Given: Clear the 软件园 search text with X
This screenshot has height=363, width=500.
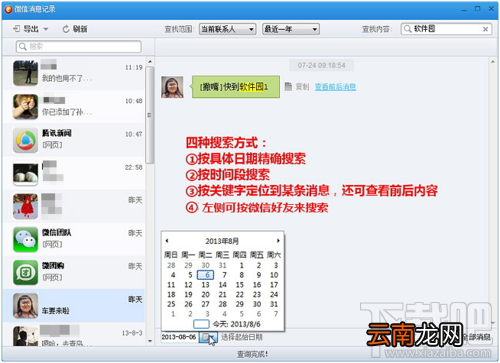Looking at the screenshot, I should click(485, 29).
